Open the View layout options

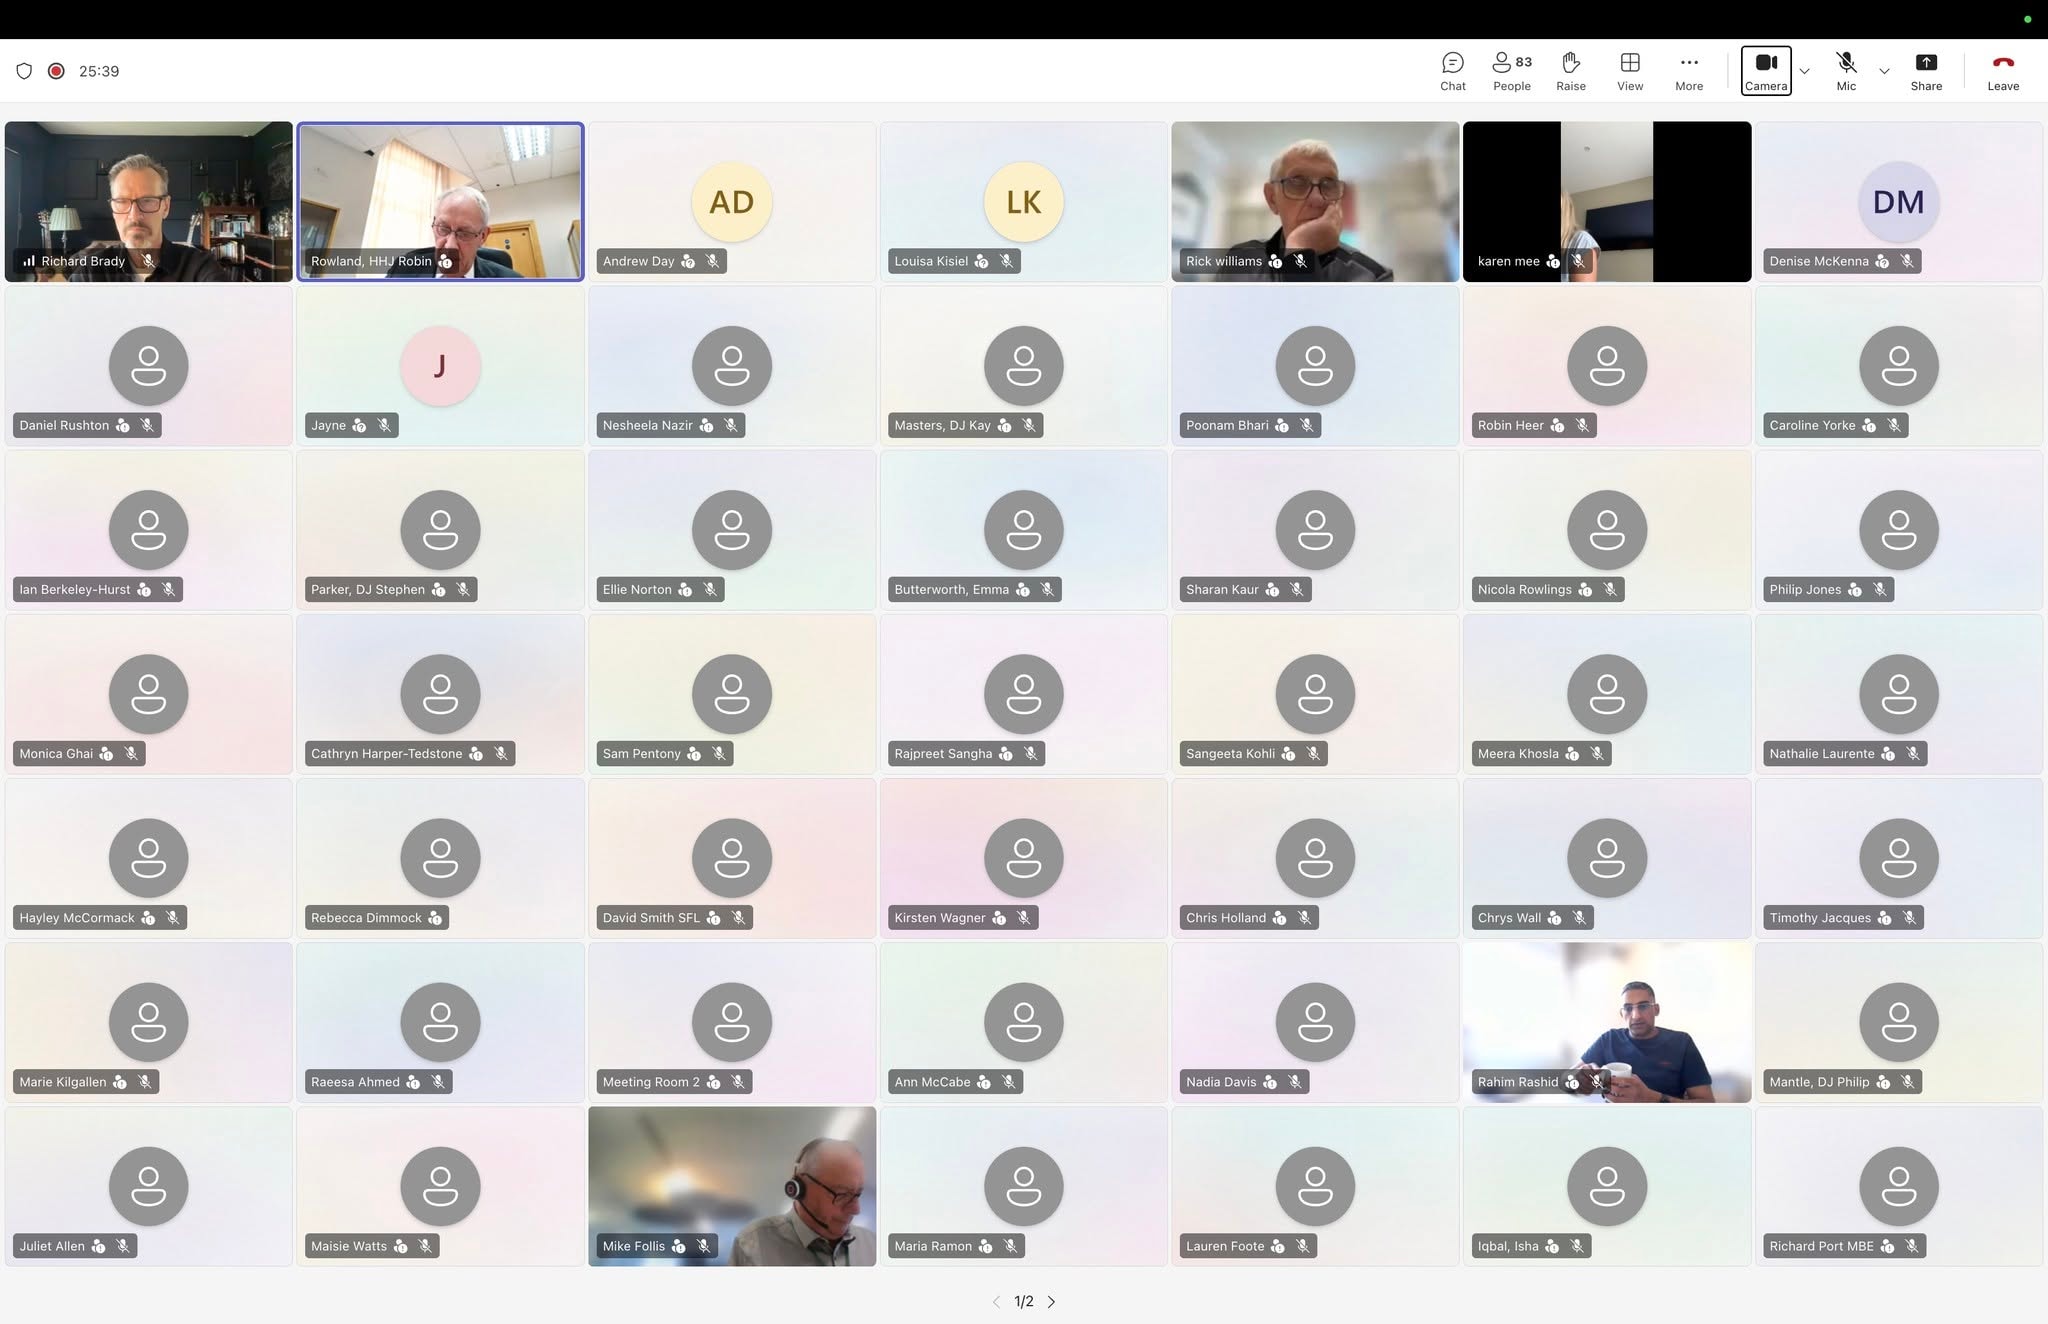[x=1629, y=72]
